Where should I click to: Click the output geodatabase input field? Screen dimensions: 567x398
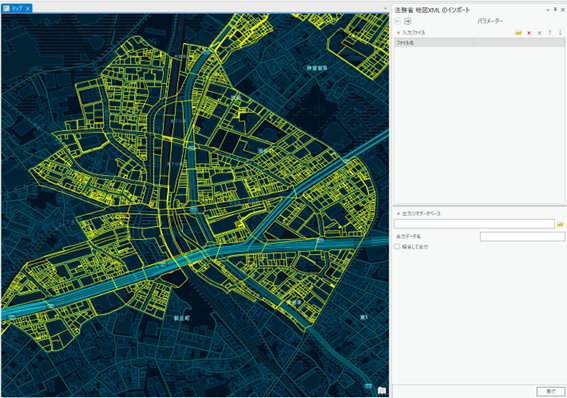pyautogui.click(x=474, y=224)
